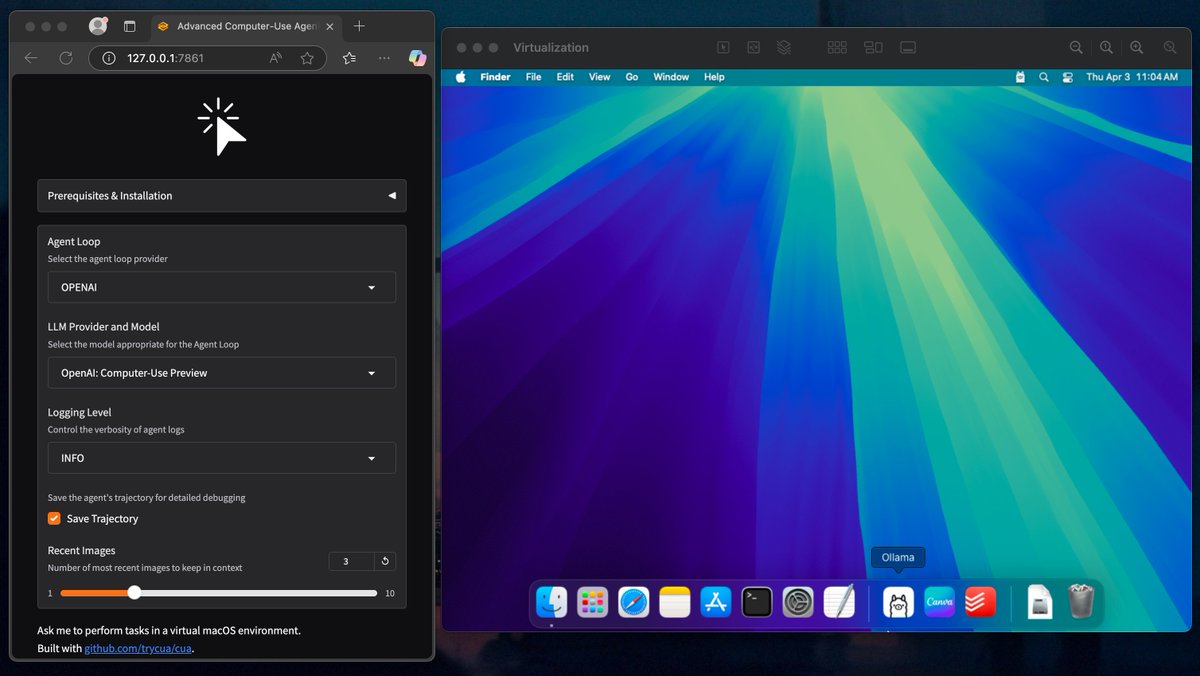This screenshot has width=1200, height=676.
Task: Click the browser reload button
Action: [66, 58]
